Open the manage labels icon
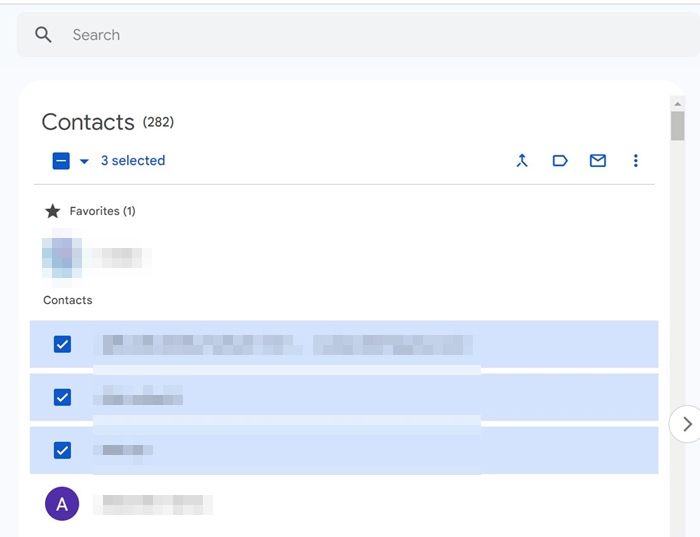The width and height of the screenshot is (700, 537). [x=560, y=161]
